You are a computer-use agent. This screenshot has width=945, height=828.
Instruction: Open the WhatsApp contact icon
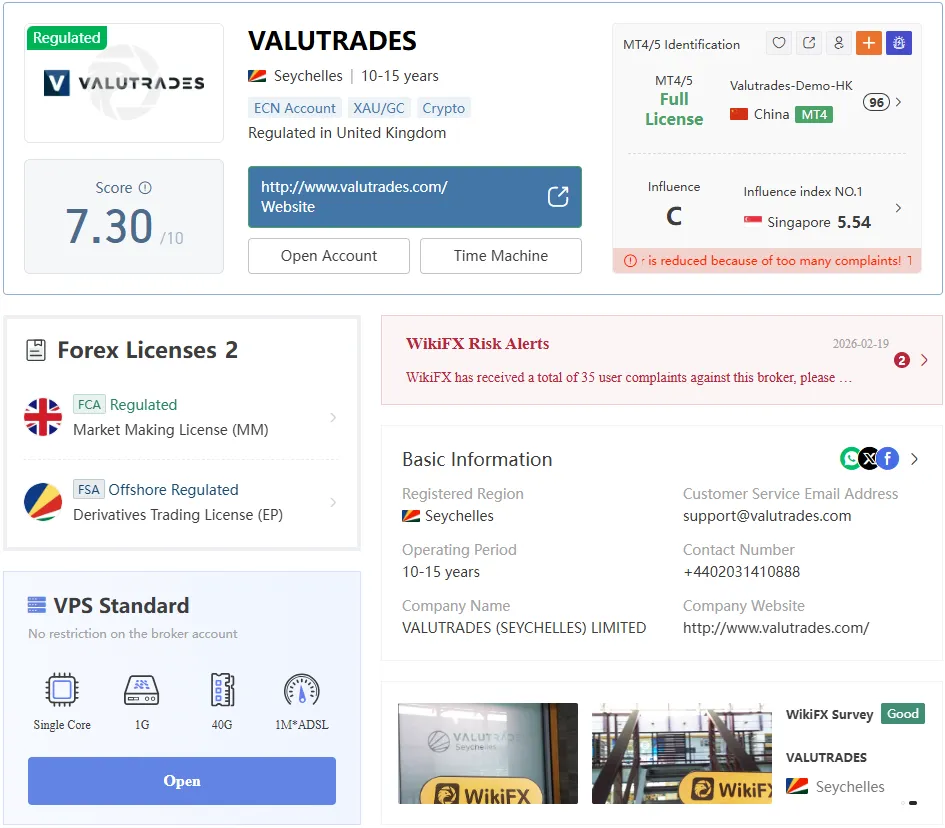pyautogui.click(x=850, y=459)
